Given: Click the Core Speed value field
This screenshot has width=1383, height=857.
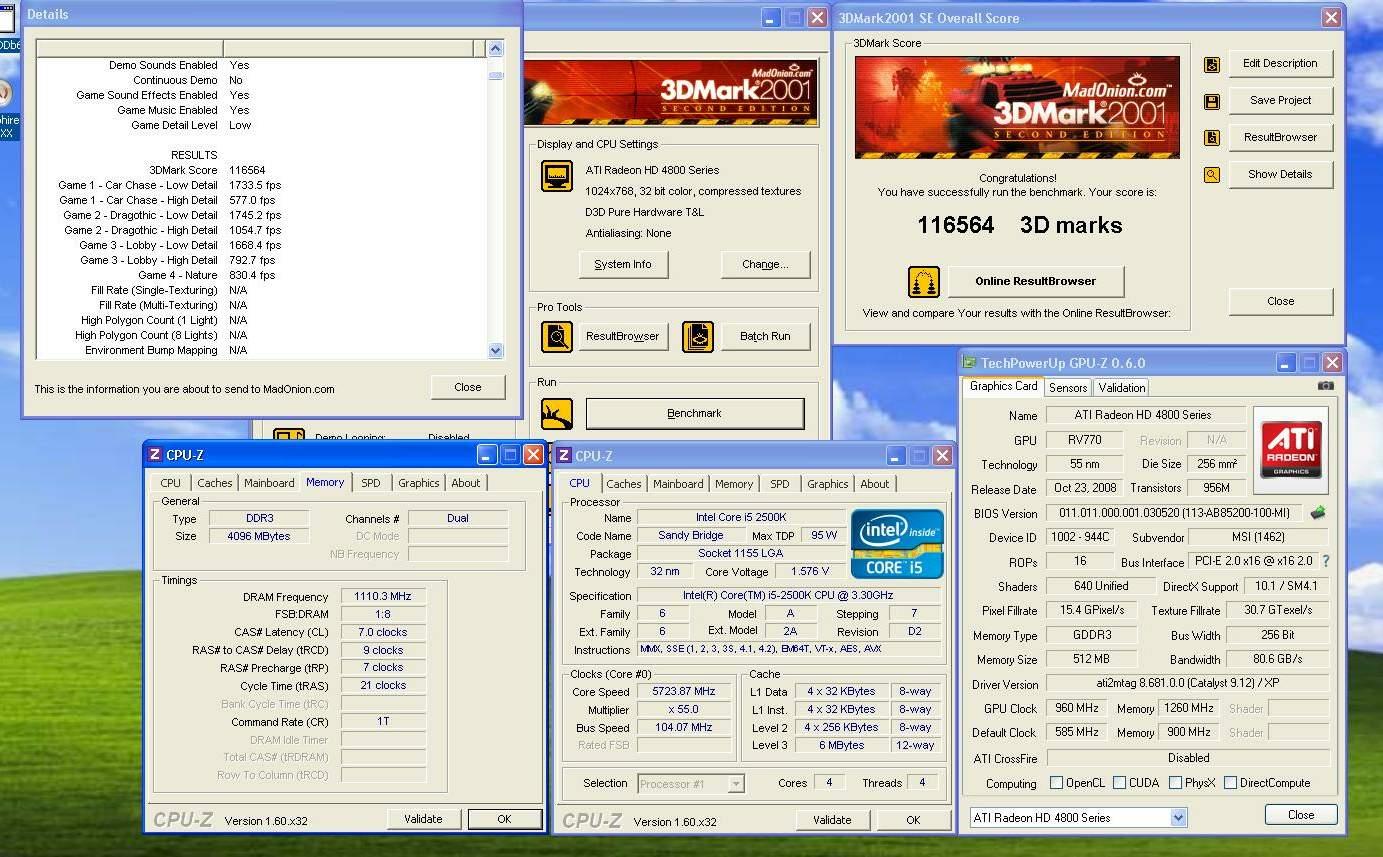Looking at the screenshot, I should pos(684,692).
